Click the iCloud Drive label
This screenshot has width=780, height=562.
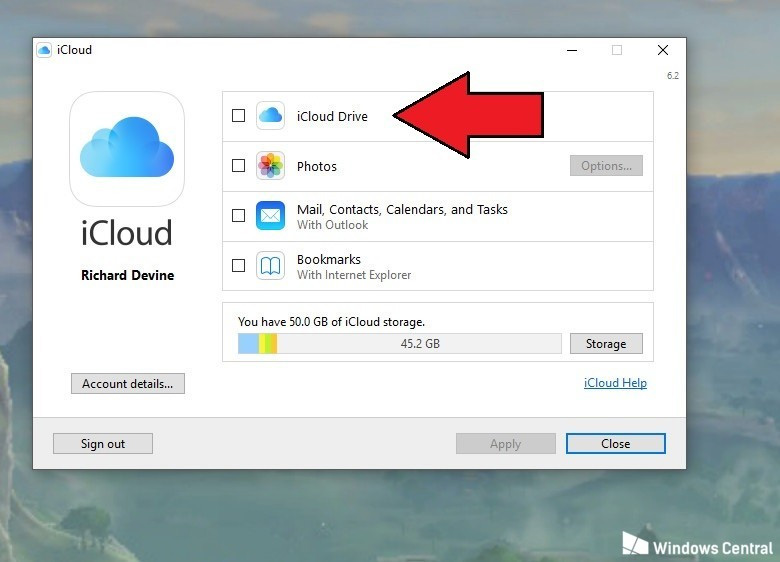[x=332, y=116]
